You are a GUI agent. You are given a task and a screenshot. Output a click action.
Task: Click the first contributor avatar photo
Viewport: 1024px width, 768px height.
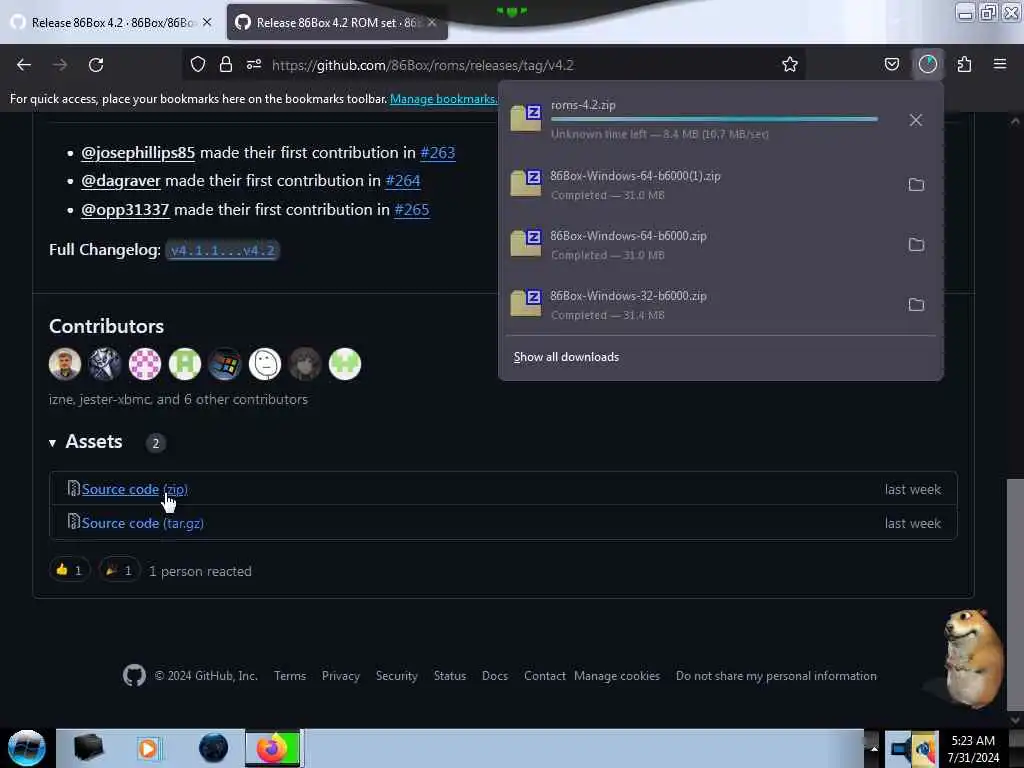coord(65,364)
